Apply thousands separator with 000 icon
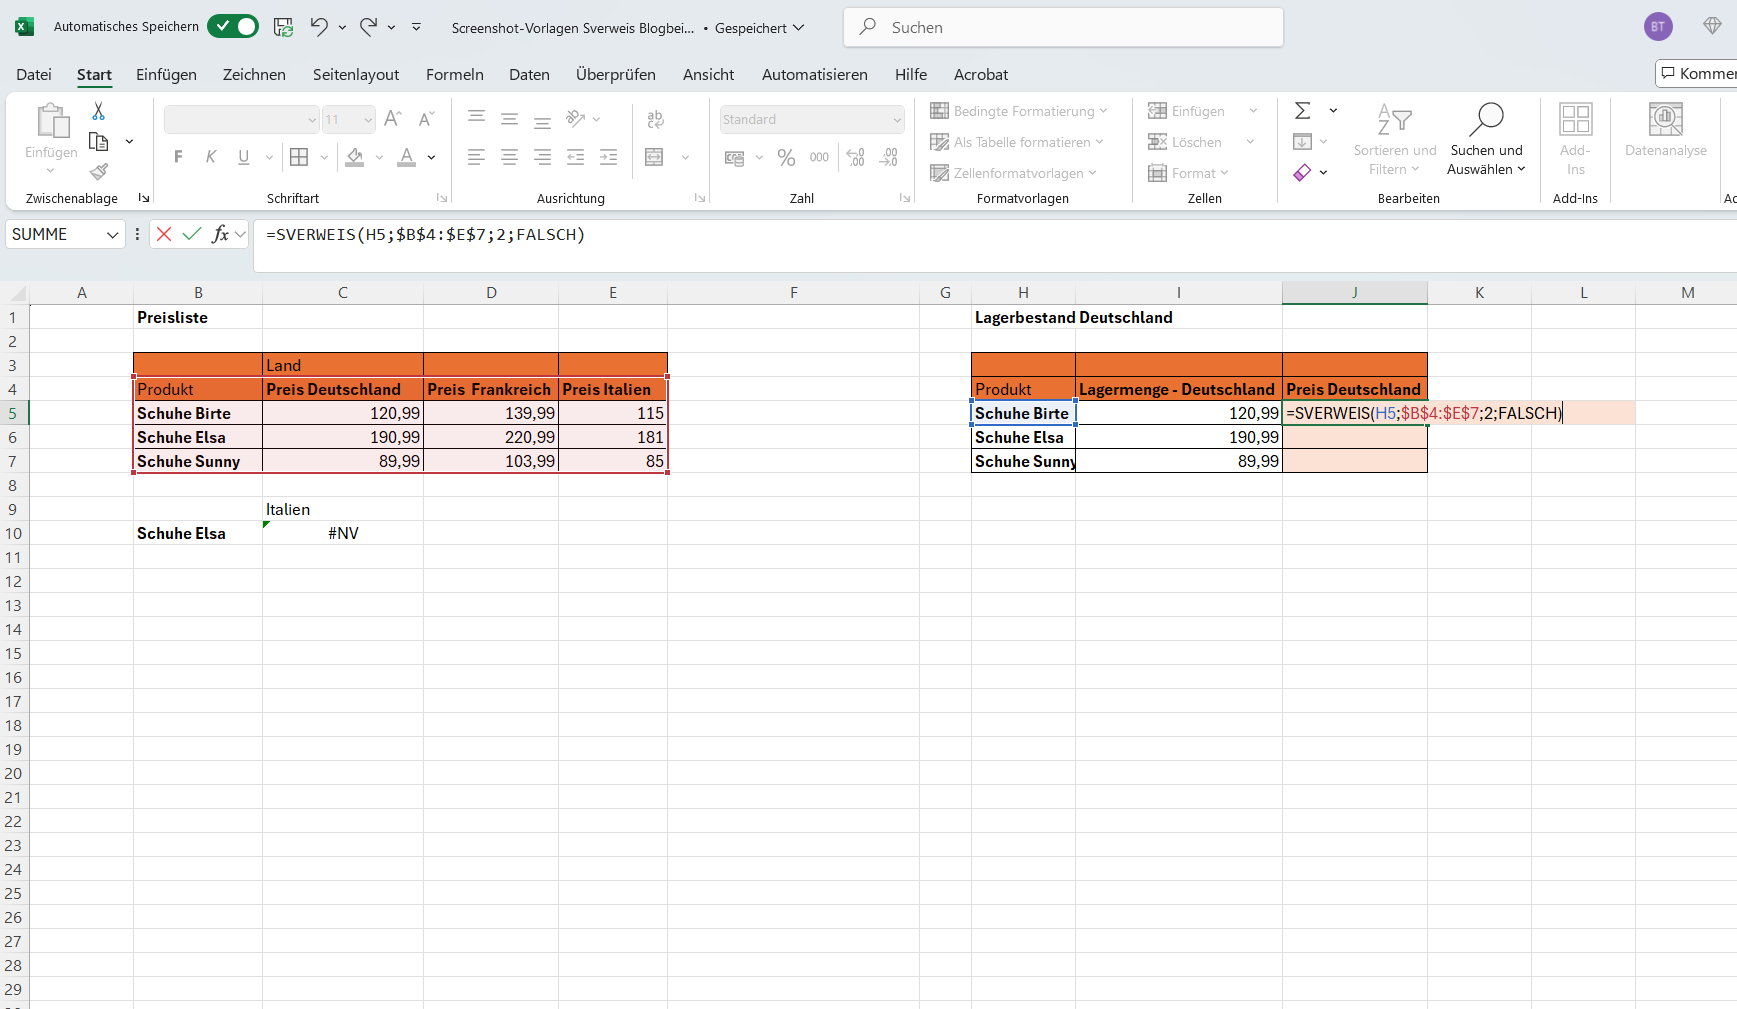Image resolution: width=1737 pixels, height=1009 pixels. (x=818, y=157)
